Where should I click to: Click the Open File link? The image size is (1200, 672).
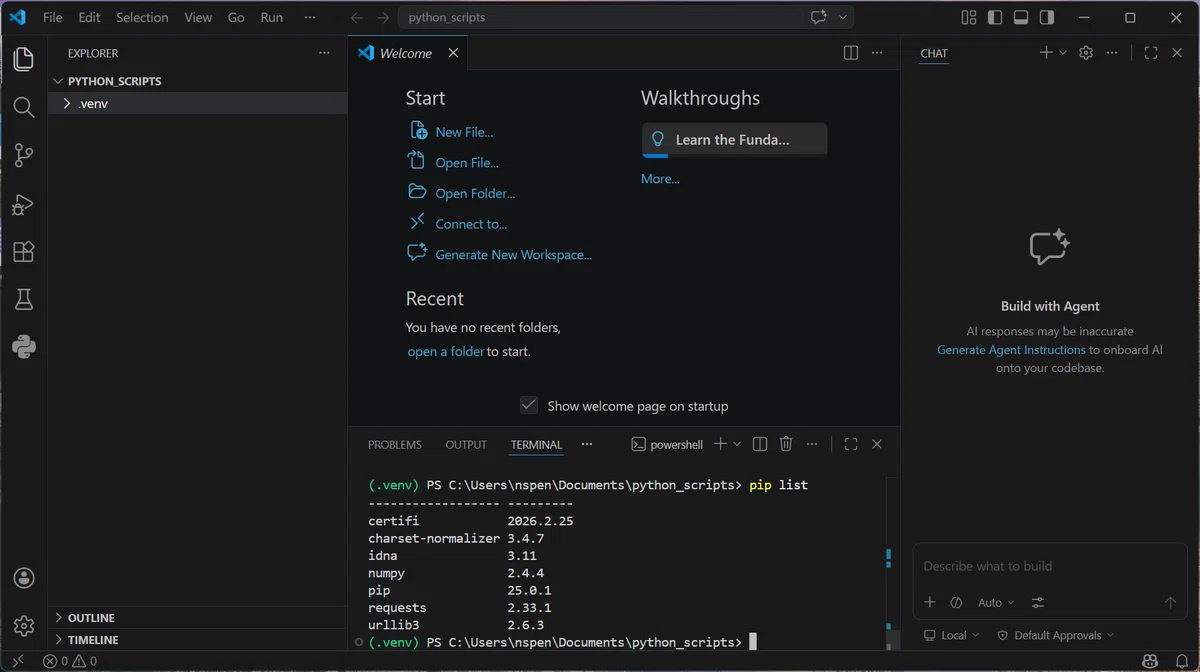tap(467, 163)
